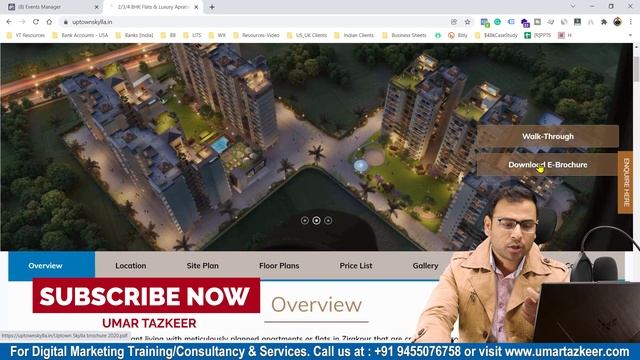Switch to the Events Manager tab
This screenshot has width=640, height=360.
pos(54,7)
